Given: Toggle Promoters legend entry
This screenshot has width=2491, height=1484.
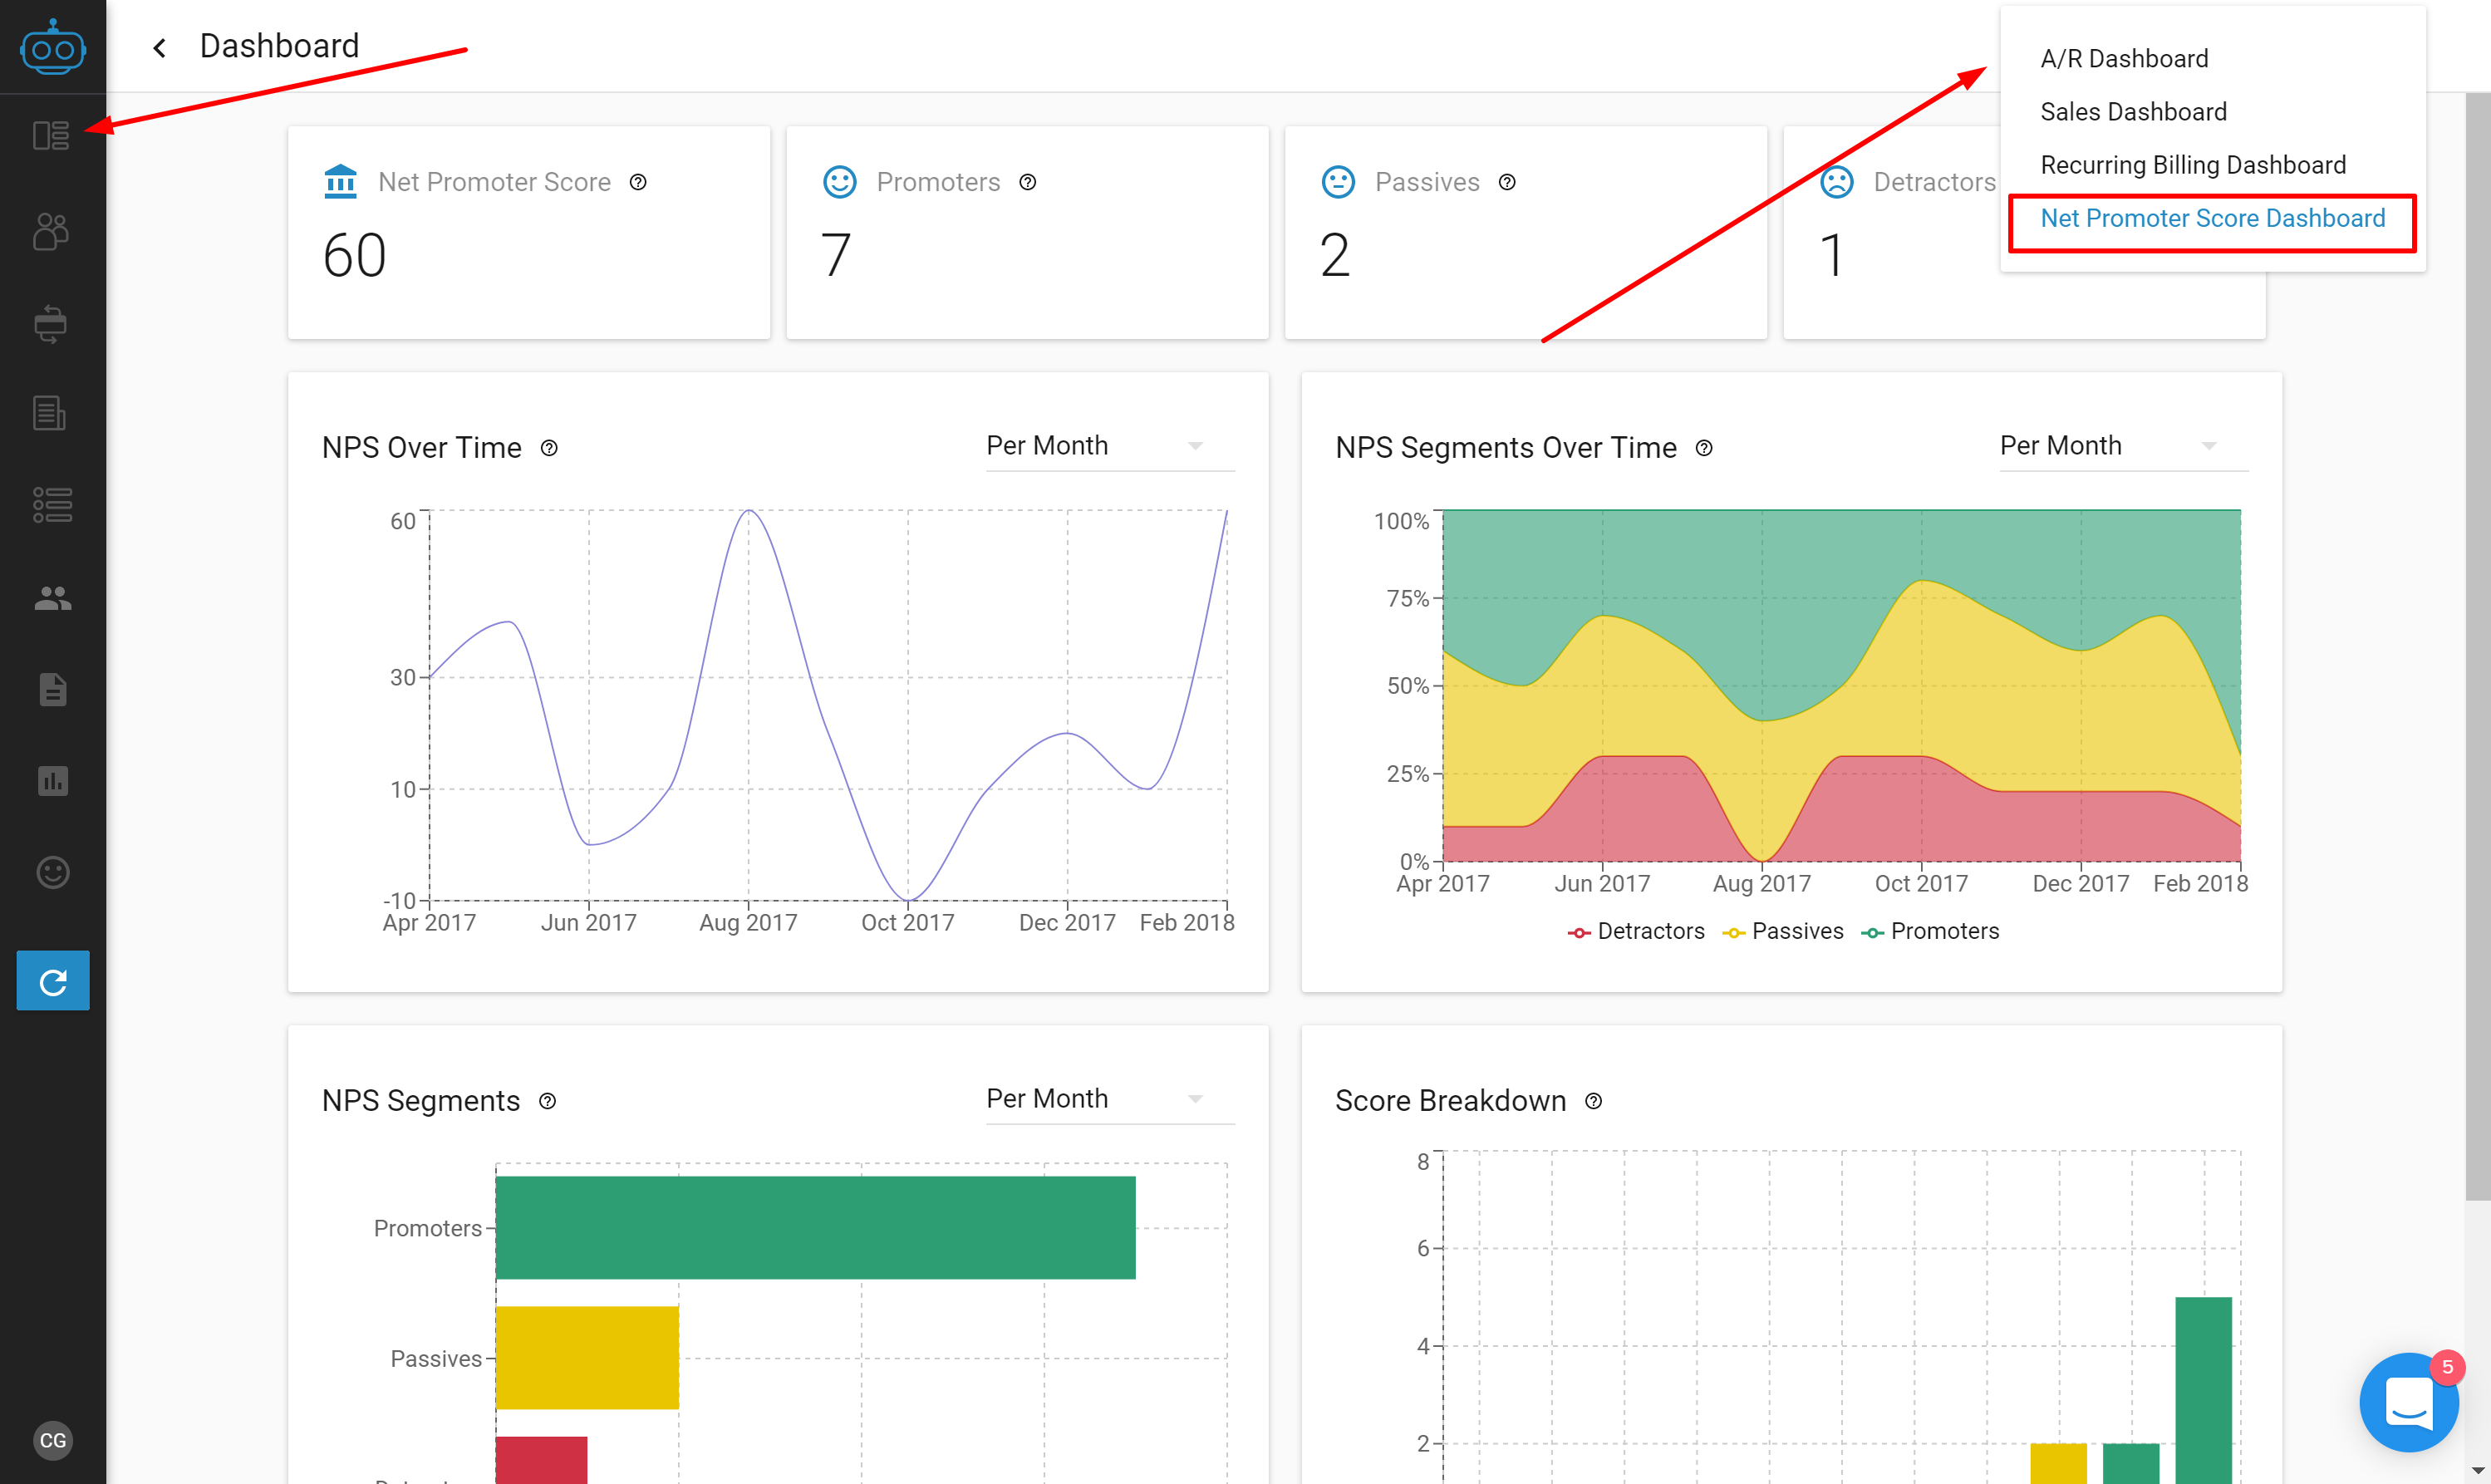Looking at the screenshot, I should (1930, 931).
